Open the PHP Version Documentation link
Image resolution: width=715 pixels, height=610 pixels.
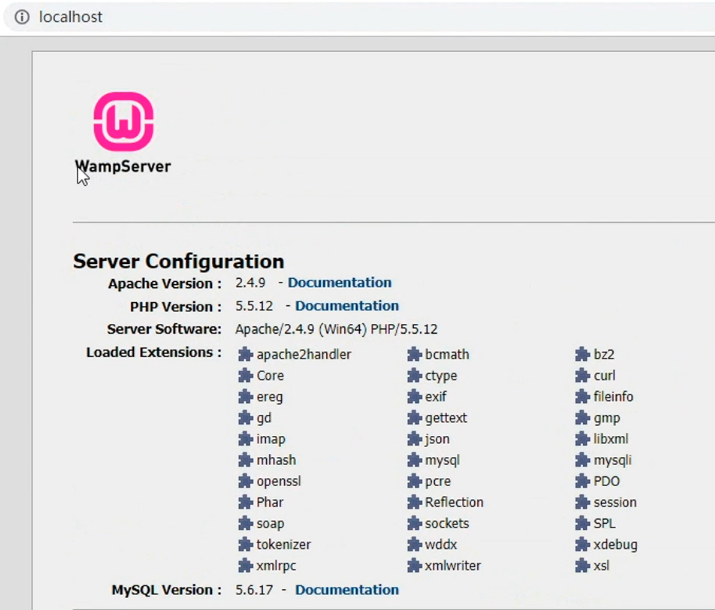(x=347, y=306)
